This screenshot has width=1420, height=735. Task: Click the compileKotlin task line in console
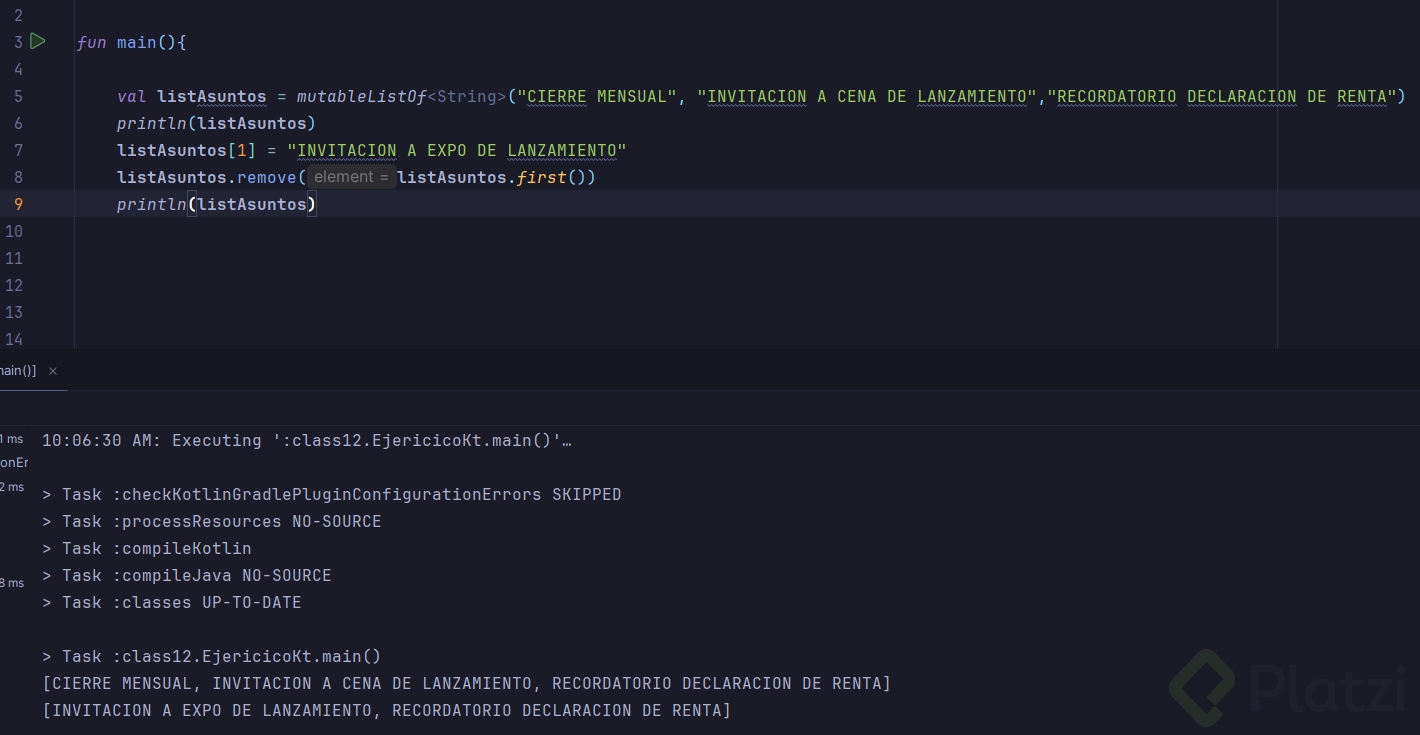[147, 549]
